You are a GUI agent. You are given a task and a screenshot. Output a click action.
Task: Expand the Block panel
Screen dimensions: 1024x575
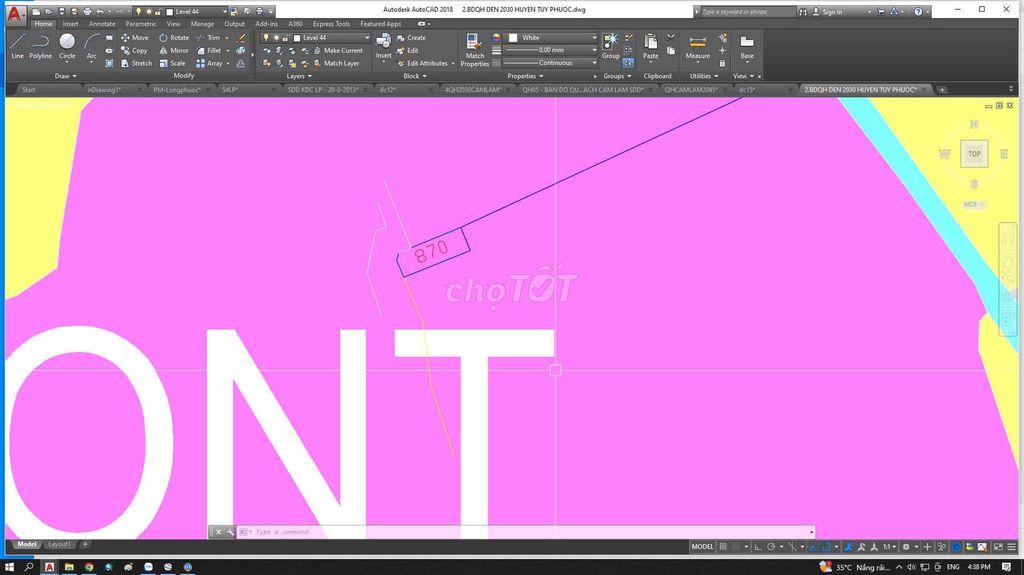coord(415,76)
